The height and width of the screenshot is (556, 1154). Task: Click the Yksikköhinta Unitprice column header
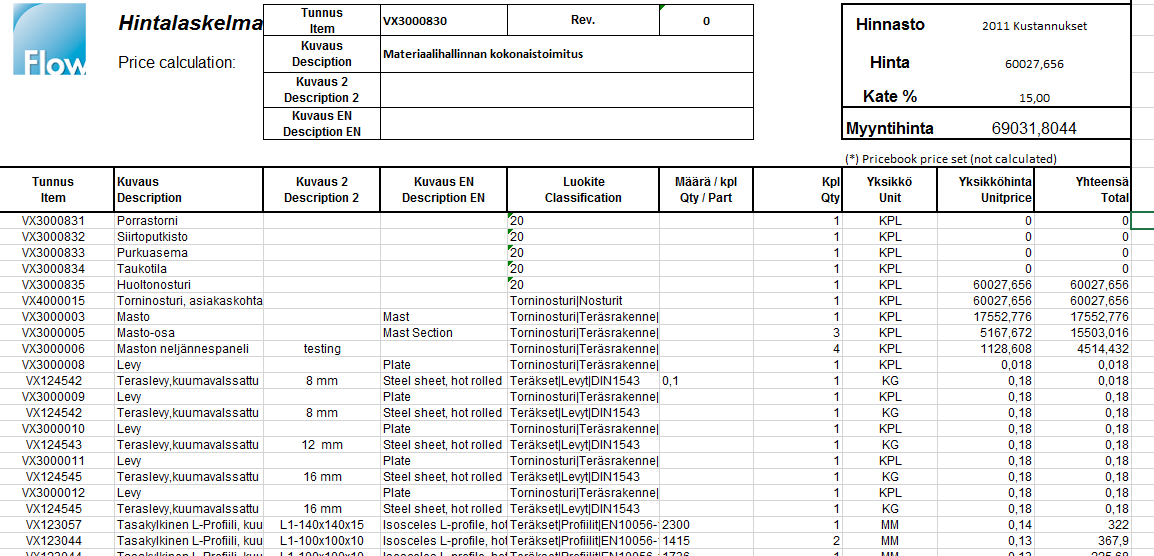point(985,190)
